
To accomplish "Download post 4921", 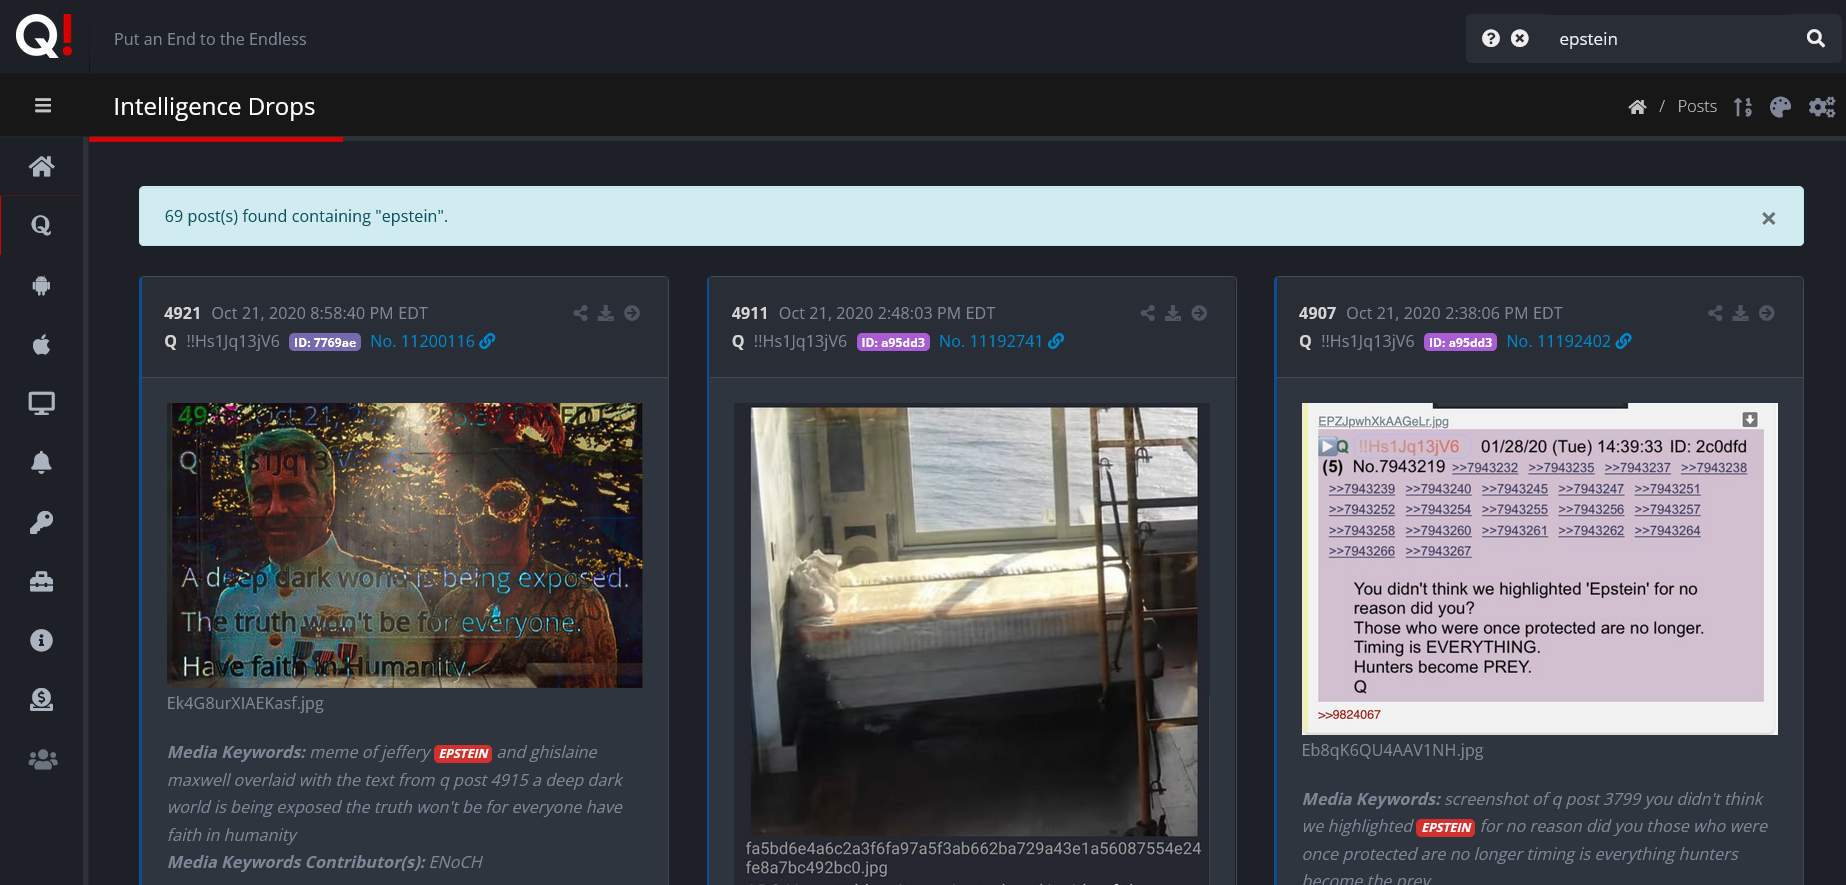I will (606, 313).
